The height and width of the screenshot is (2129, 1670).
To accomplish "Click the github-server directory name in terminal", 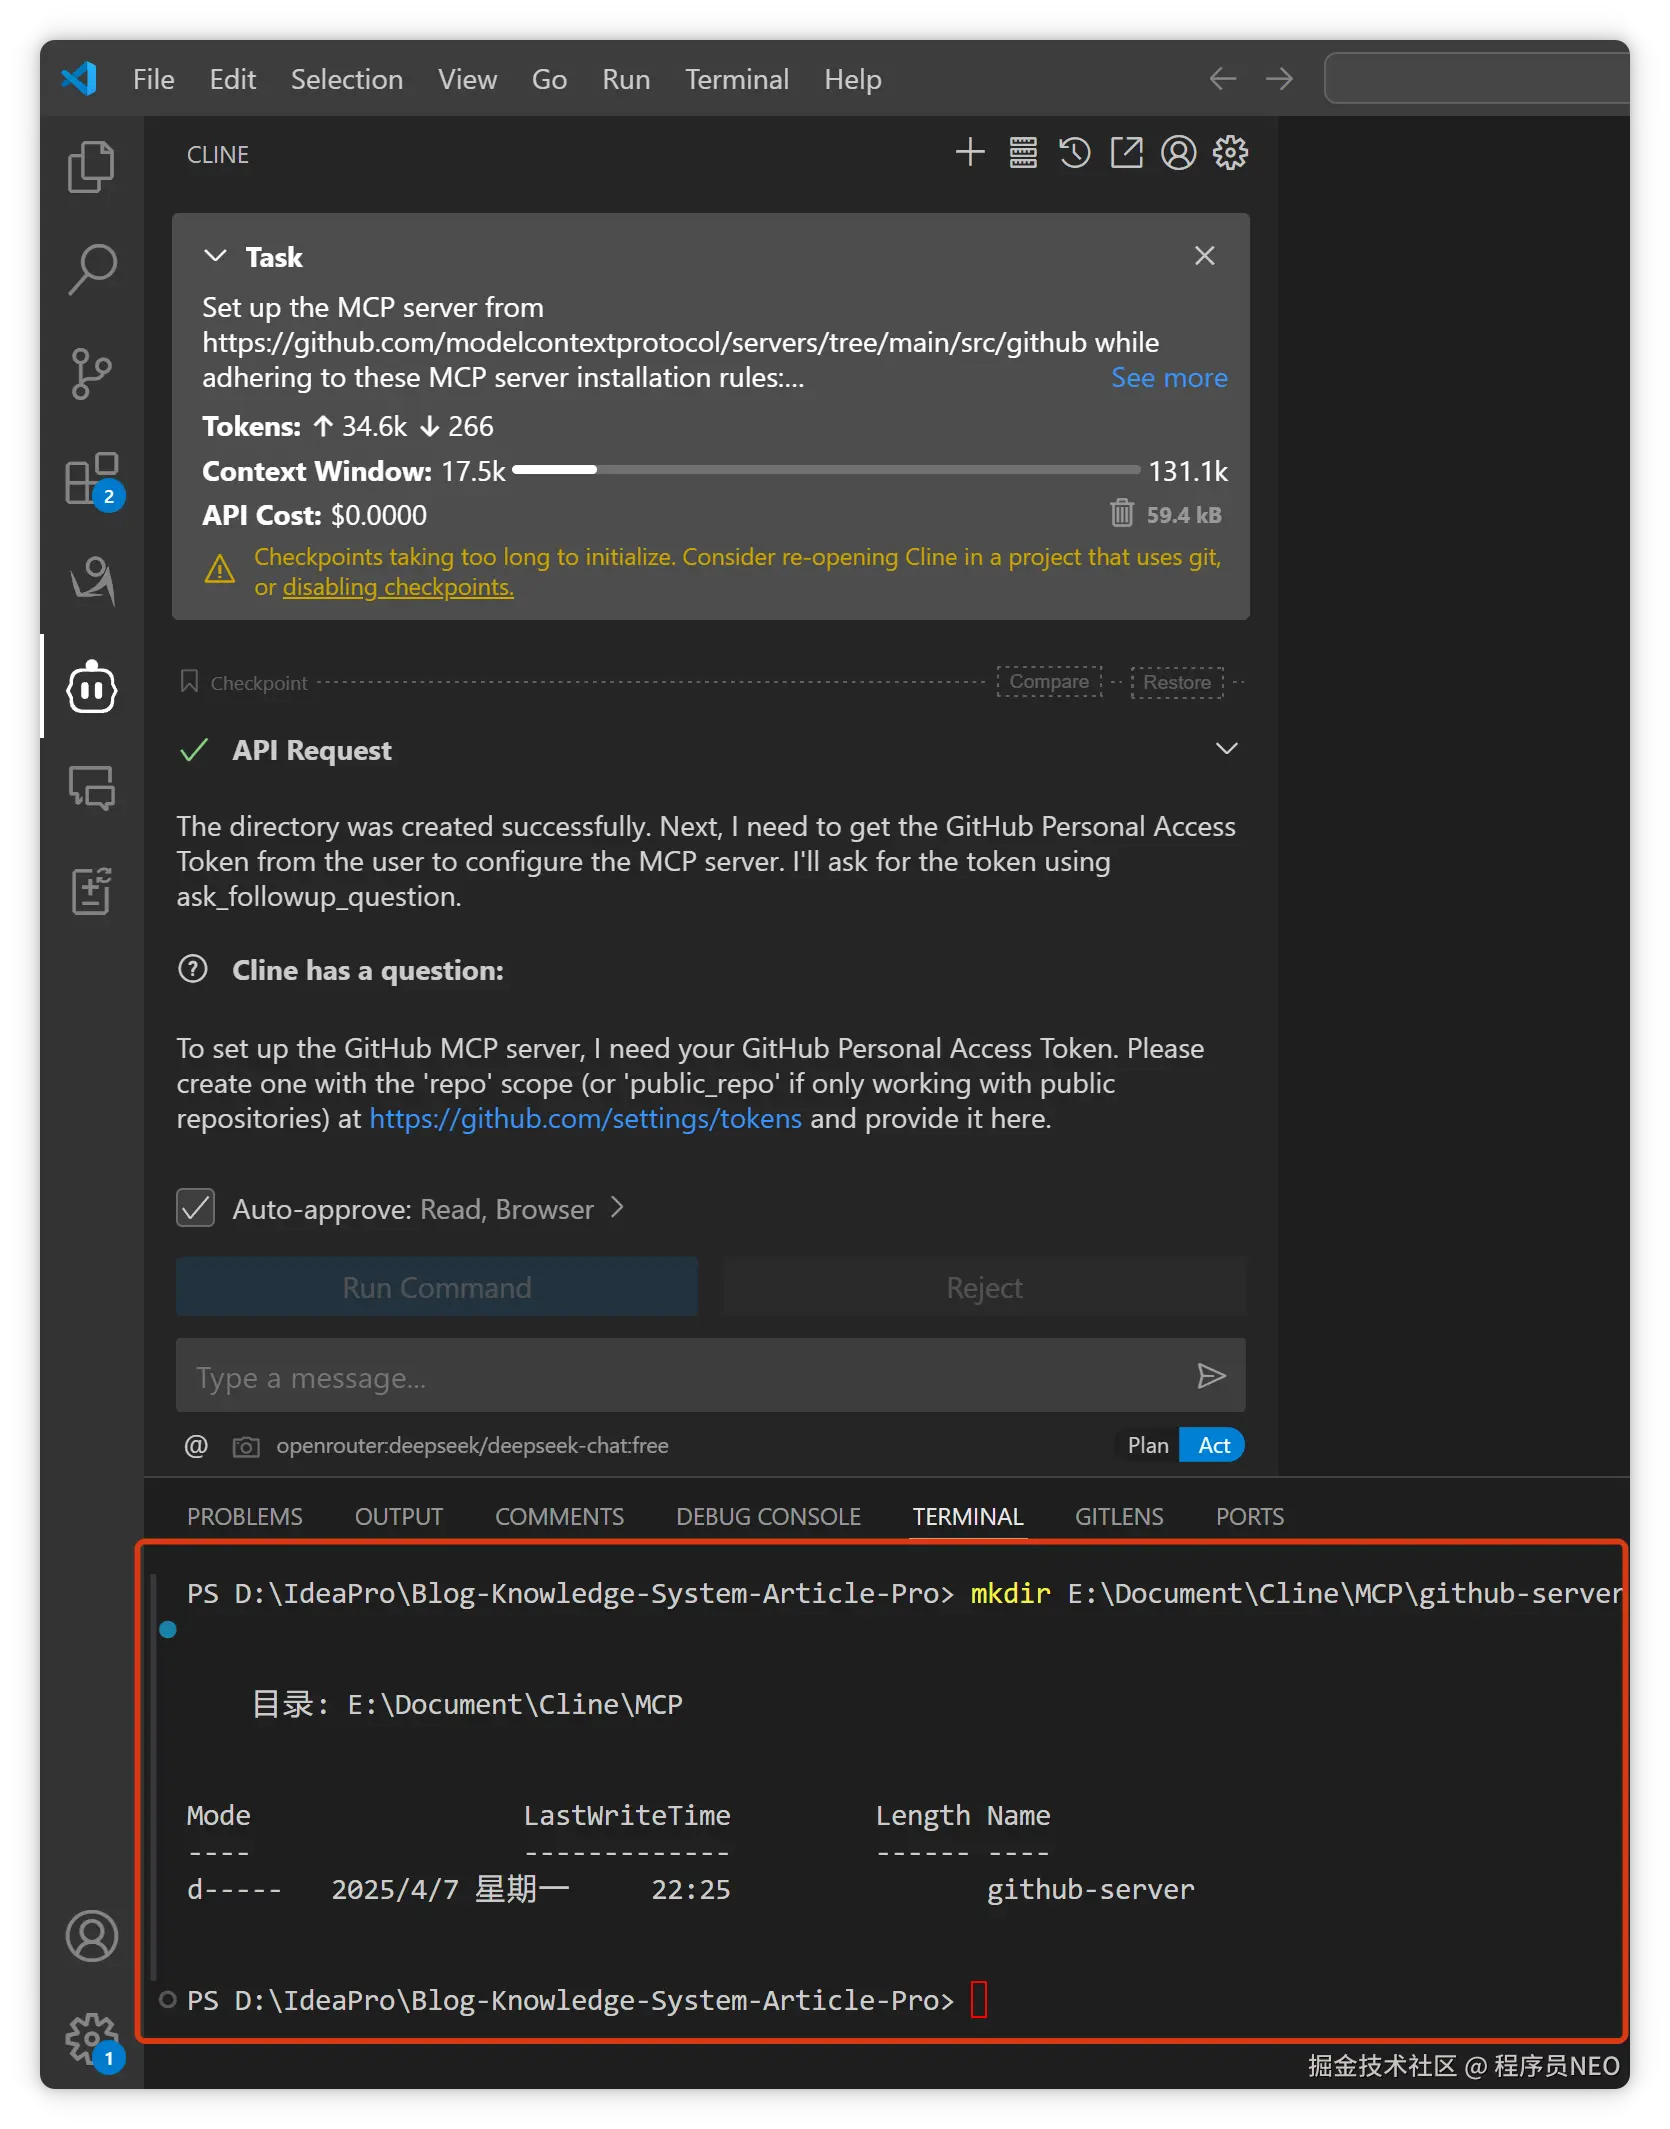I will pyautogui.click(x=1091, y=1889).
